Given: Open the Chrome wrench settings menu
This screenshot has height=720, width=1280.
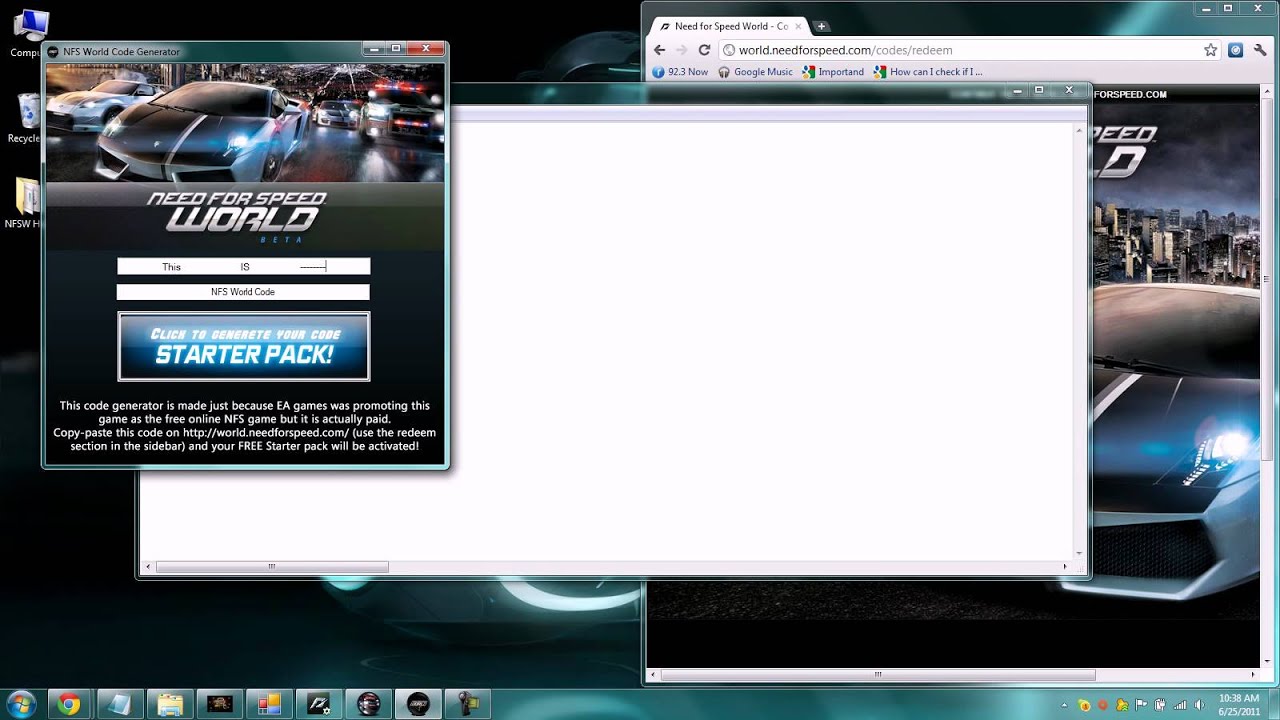Looking at the screenshot, I should point(1259,50).
